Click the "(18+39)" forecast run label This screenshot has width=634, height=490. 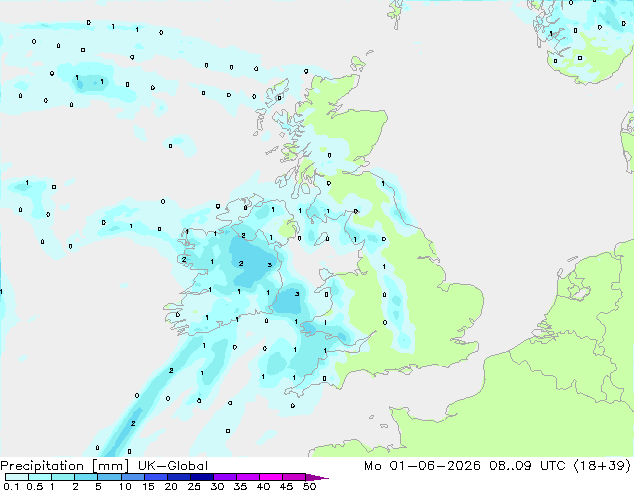(x=602, y=466)
